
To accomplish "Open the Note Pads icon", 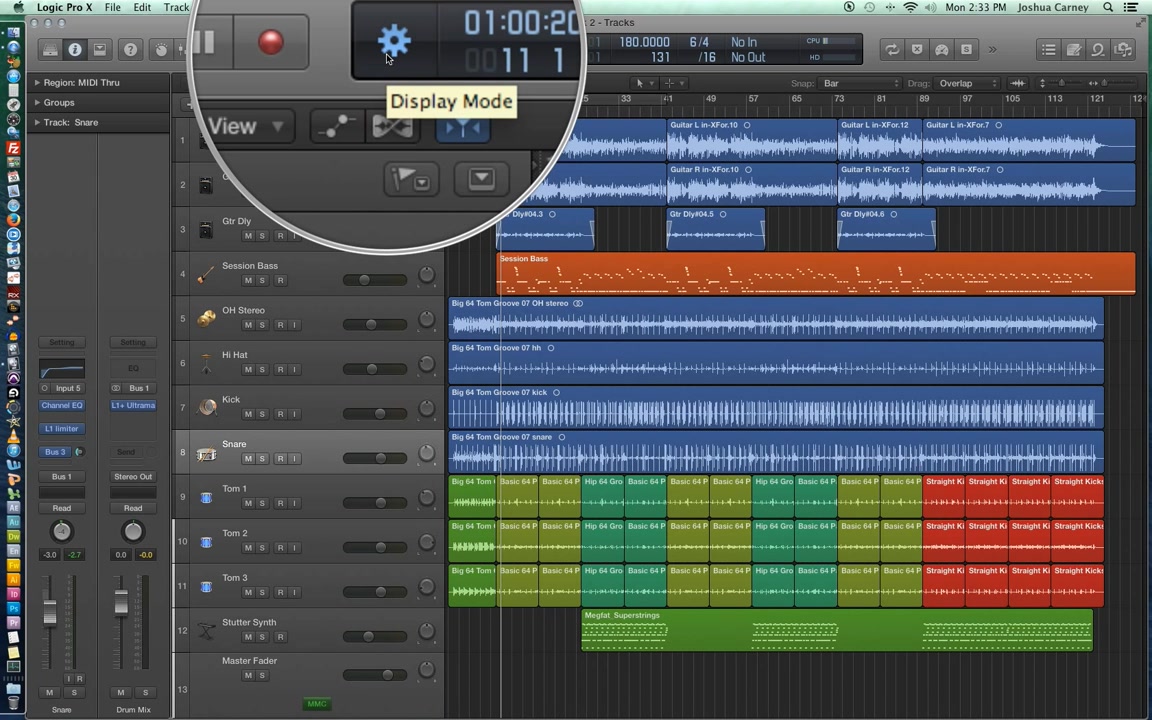I will (1072, 49).
